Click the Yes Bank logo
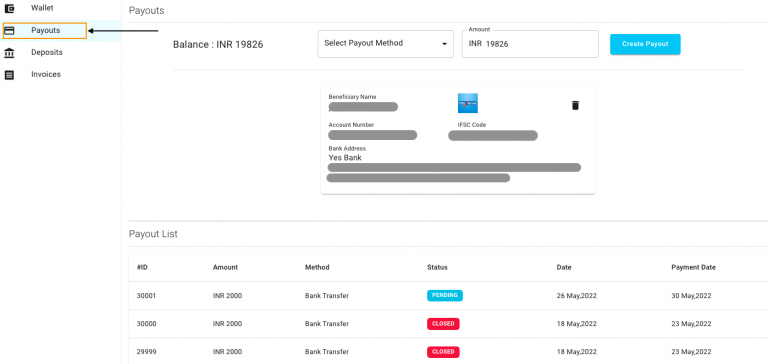 click(x=468, y=103)
